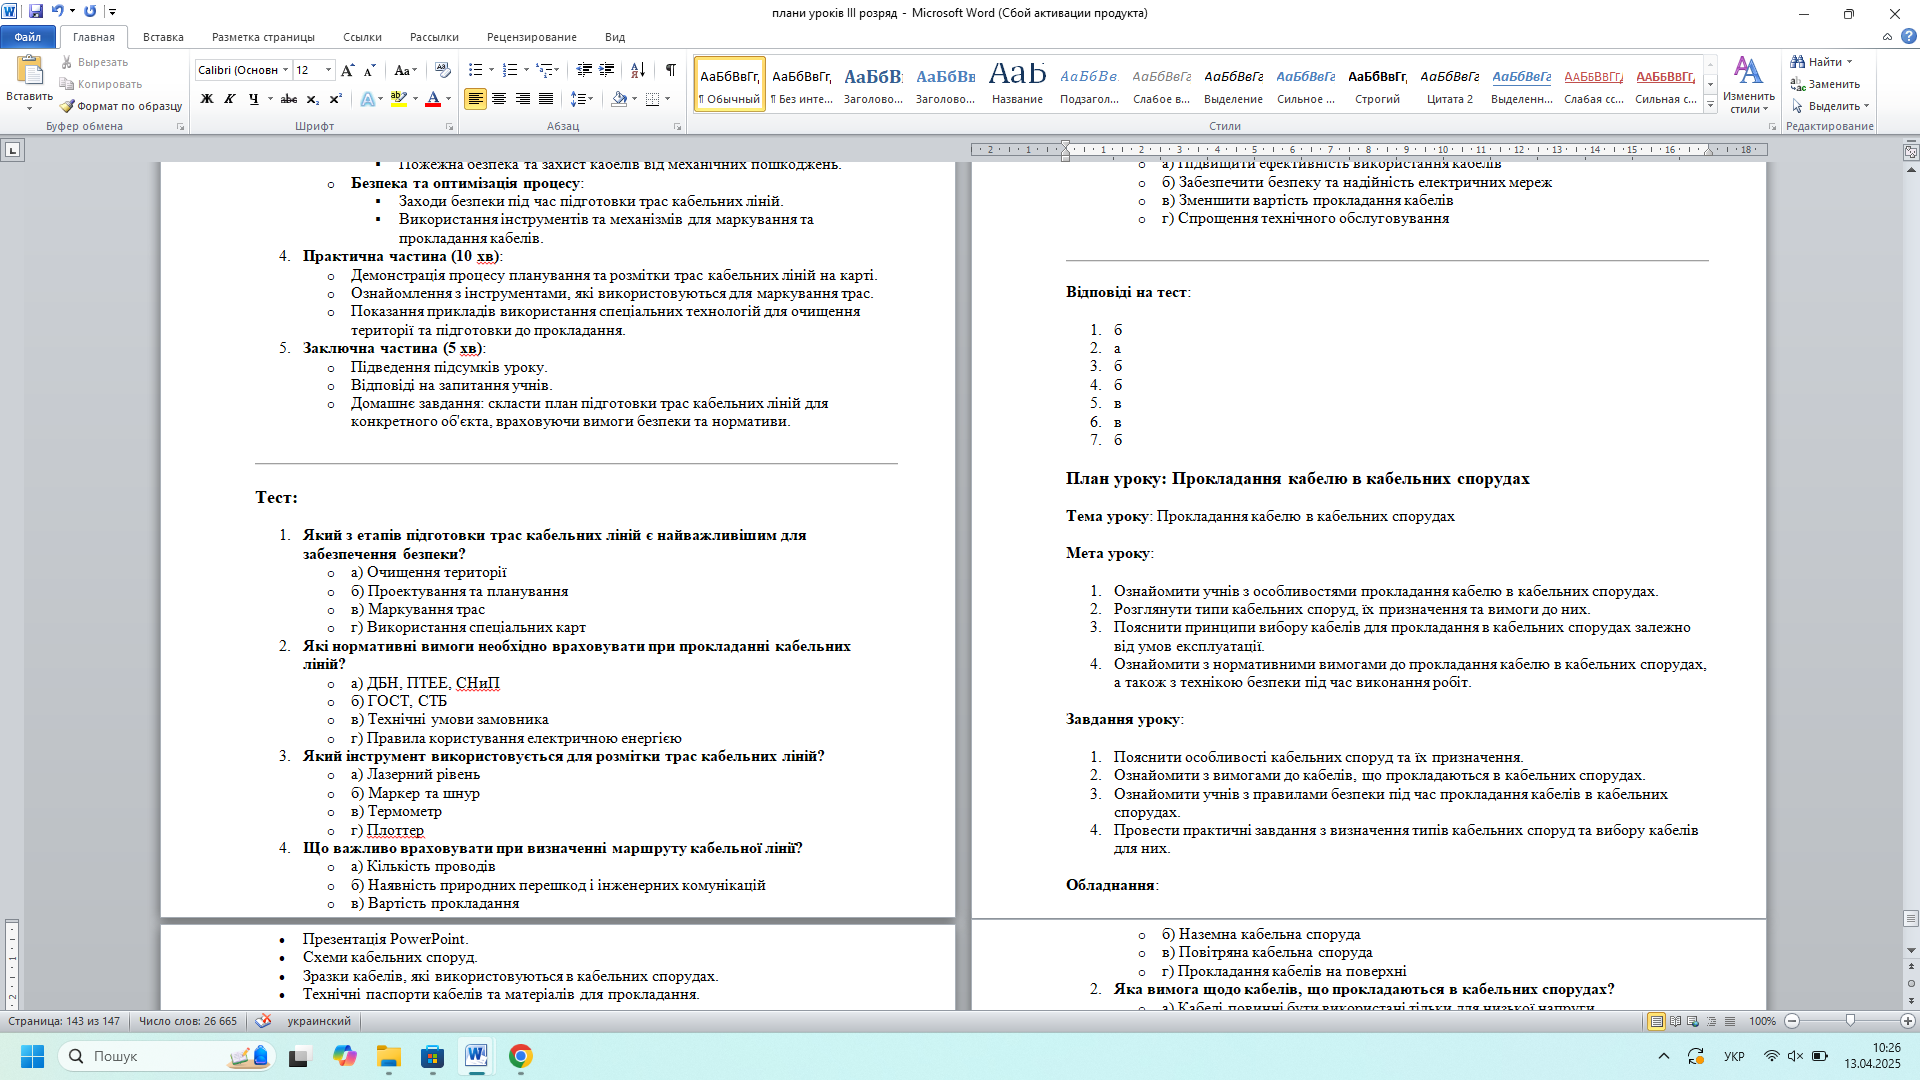
Task: Expand line spacing options dropdown
Action: coord(590,99)
